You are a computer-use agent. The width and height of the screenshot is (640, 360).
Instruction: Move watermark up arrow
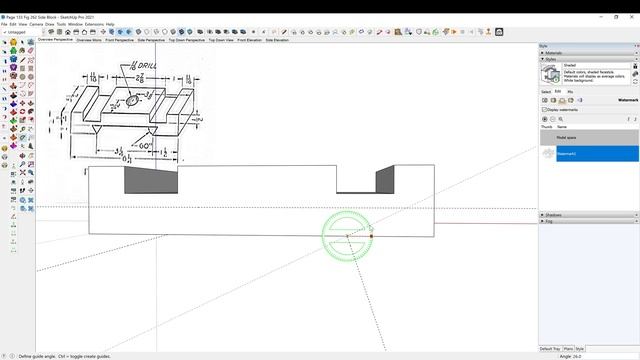[629, 119]
